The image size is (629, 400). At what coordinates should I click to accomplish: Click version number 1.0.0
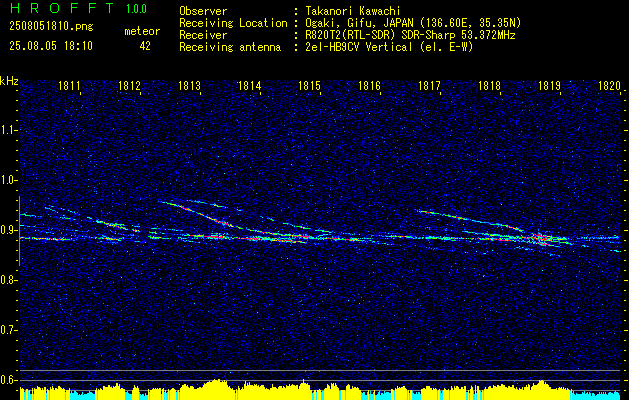(x=136, y=9)
